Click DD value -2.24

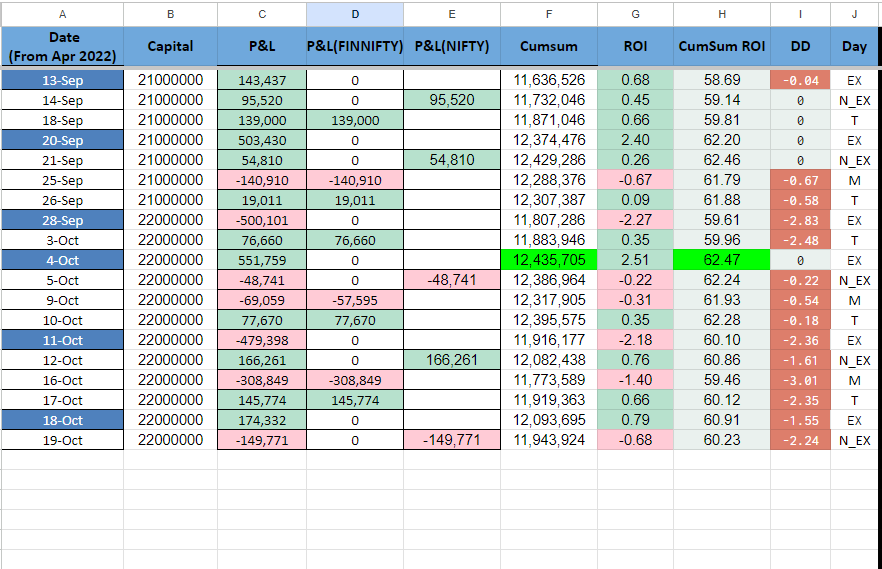[800, 440]
